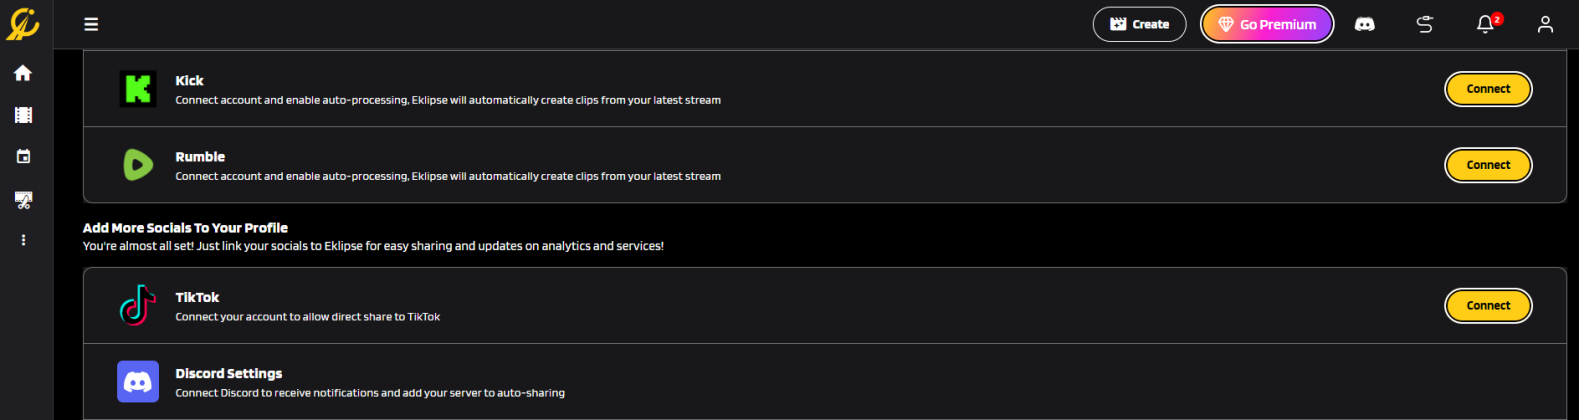
Task: Open notifications bell with 2 badge
Action: 1486,24
